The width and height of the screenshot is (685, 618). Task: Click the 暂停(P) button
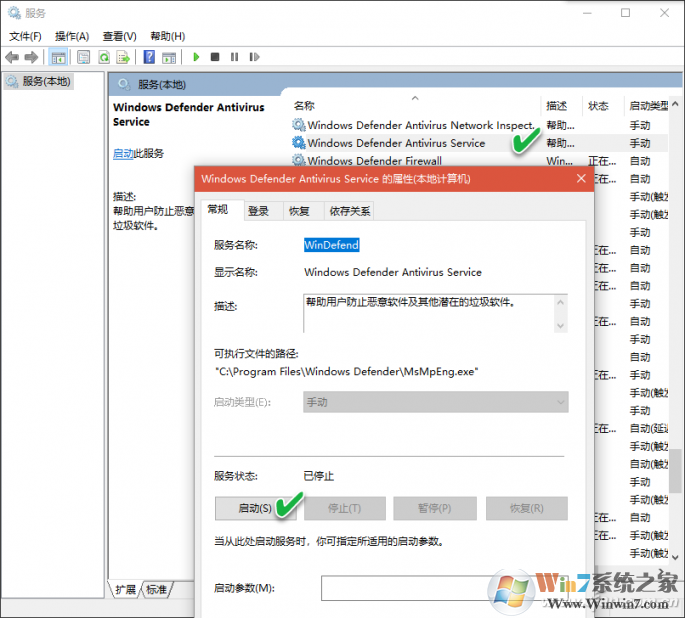[x=435, y=508]
